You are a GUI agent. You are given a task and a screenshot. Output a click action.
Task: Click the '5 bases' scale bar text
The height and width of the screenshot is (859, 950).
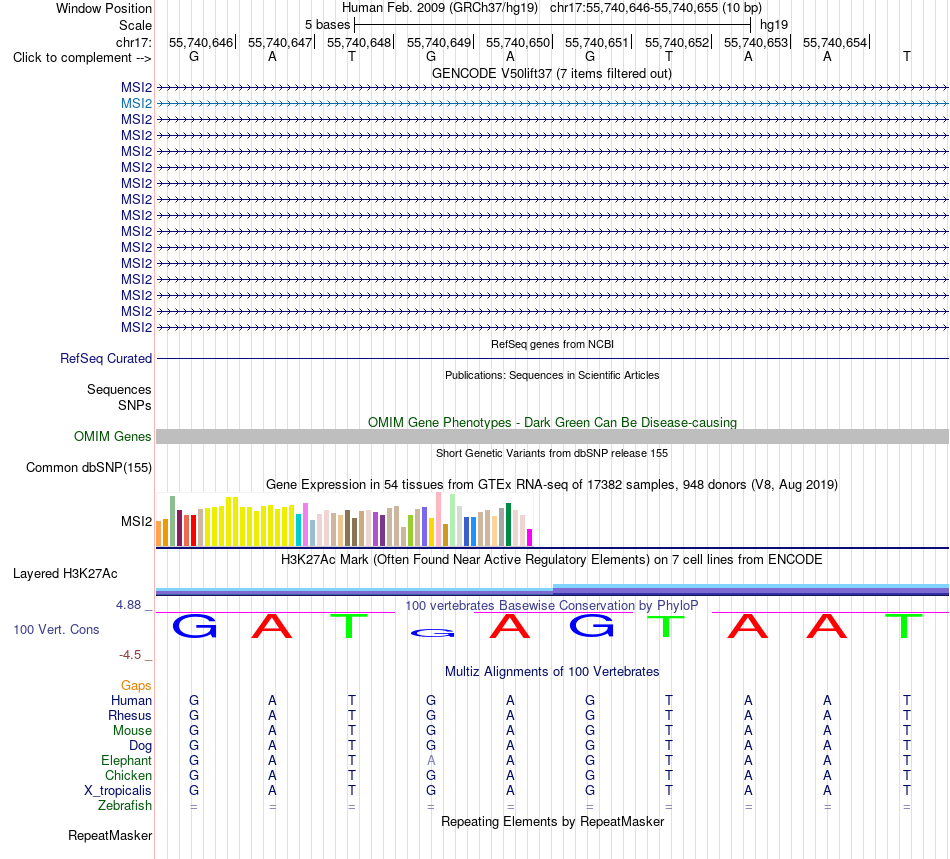click(327, 25)
